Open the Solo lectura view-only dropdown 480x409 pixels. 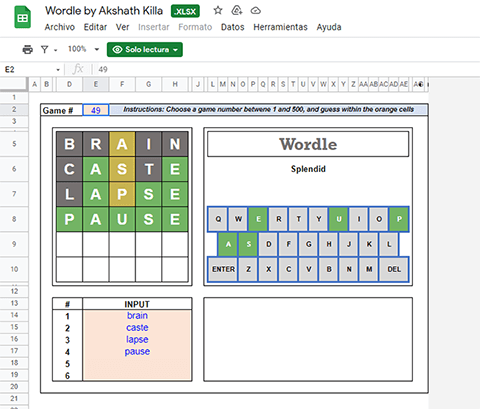pos(145,49)
